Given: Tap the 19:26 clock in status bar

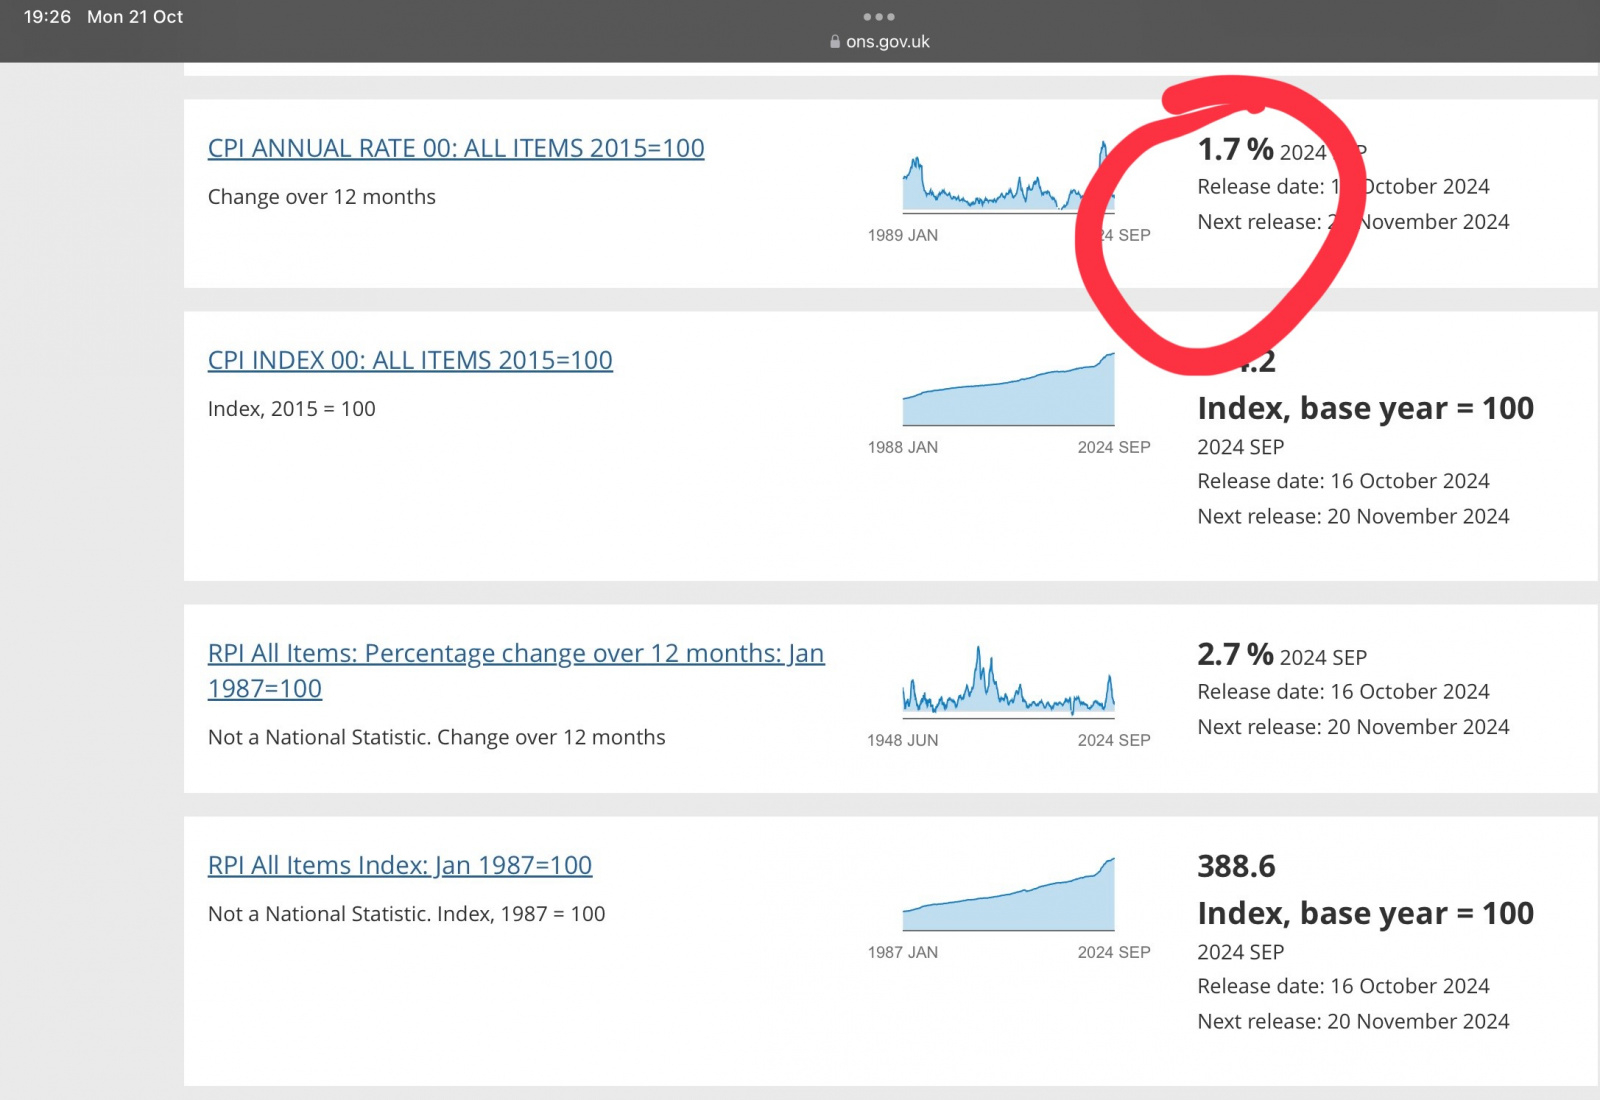Looking at the screenshot, I should [x=47, y=17].
